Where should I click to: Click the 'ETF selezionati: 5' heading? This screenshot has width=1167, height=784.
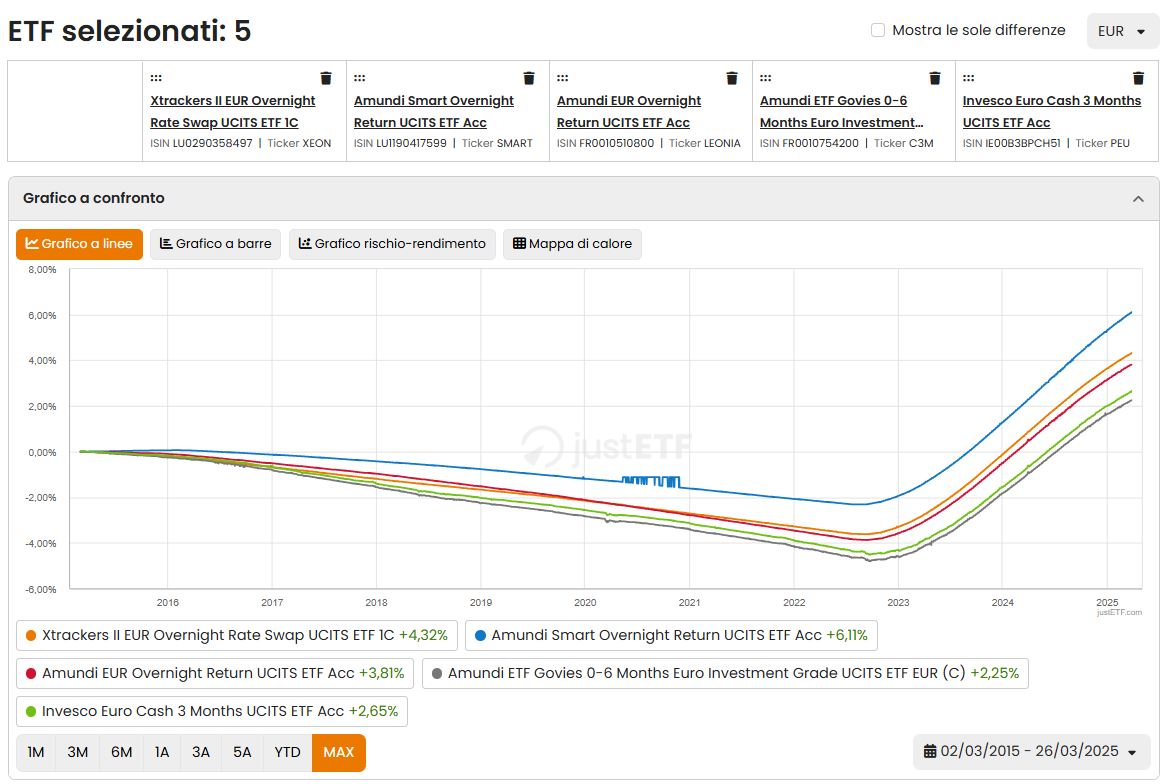pos(130,31)
